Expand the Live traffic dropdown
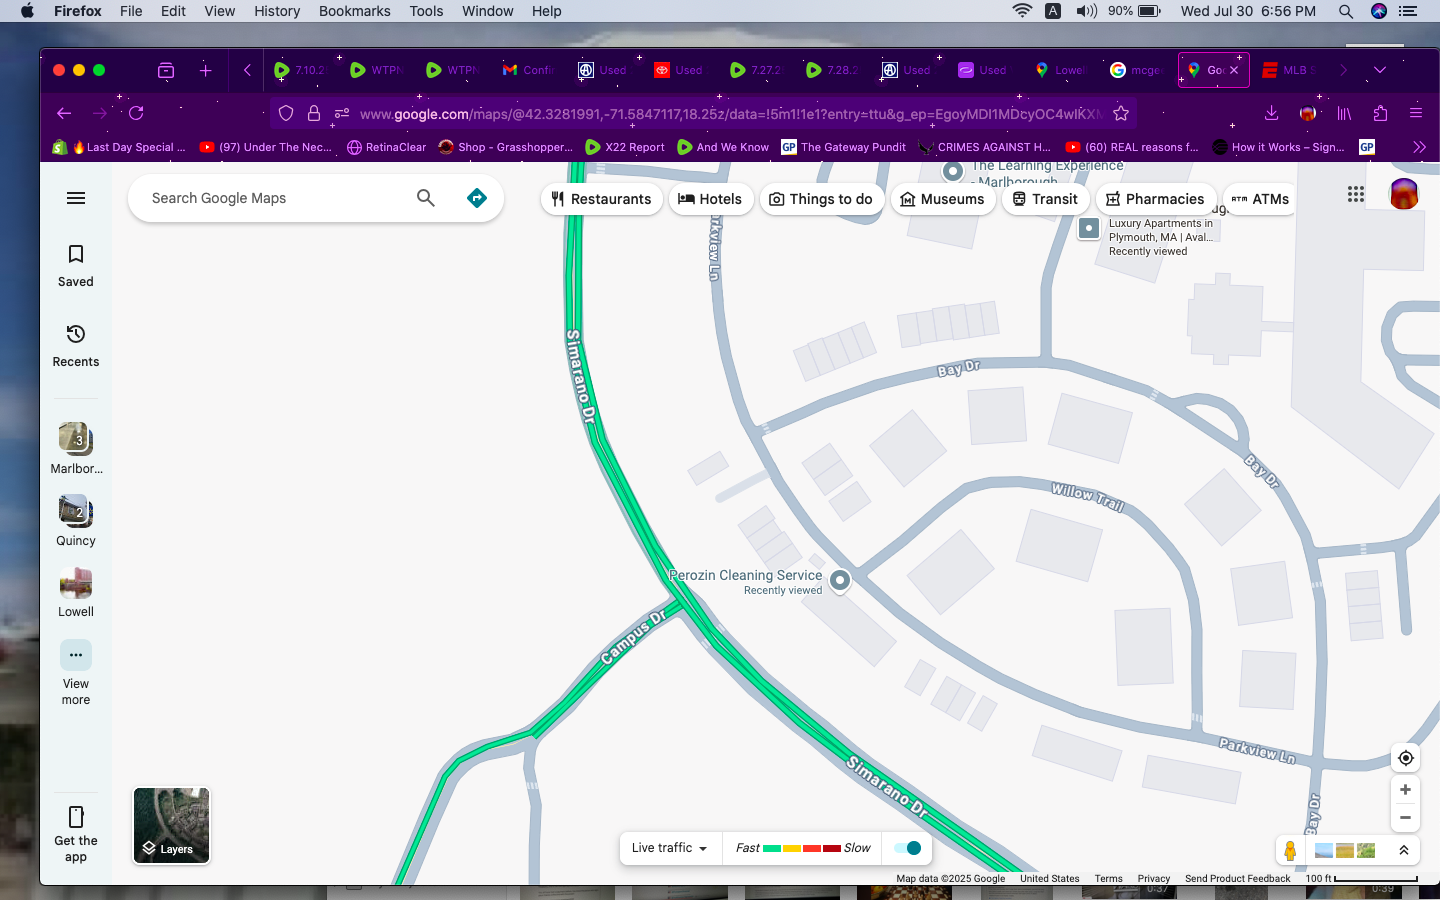 point(670,848)
